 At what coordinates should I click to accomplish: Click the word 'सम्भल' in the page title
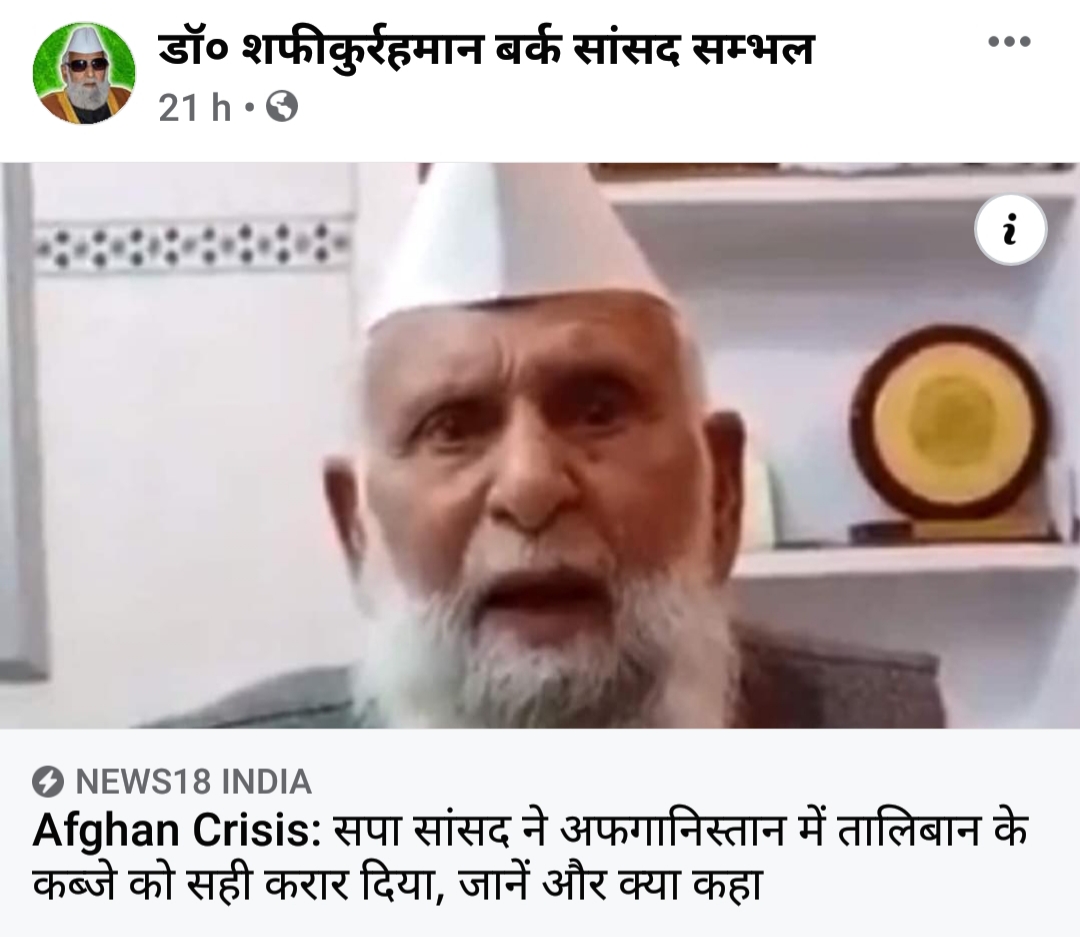753,50
